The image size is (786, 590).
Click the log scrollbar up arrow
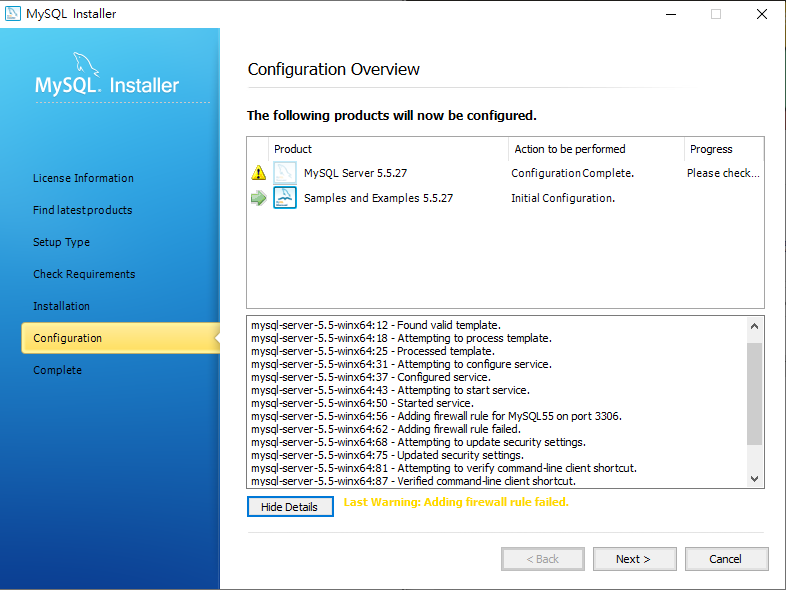pos(754,326)
